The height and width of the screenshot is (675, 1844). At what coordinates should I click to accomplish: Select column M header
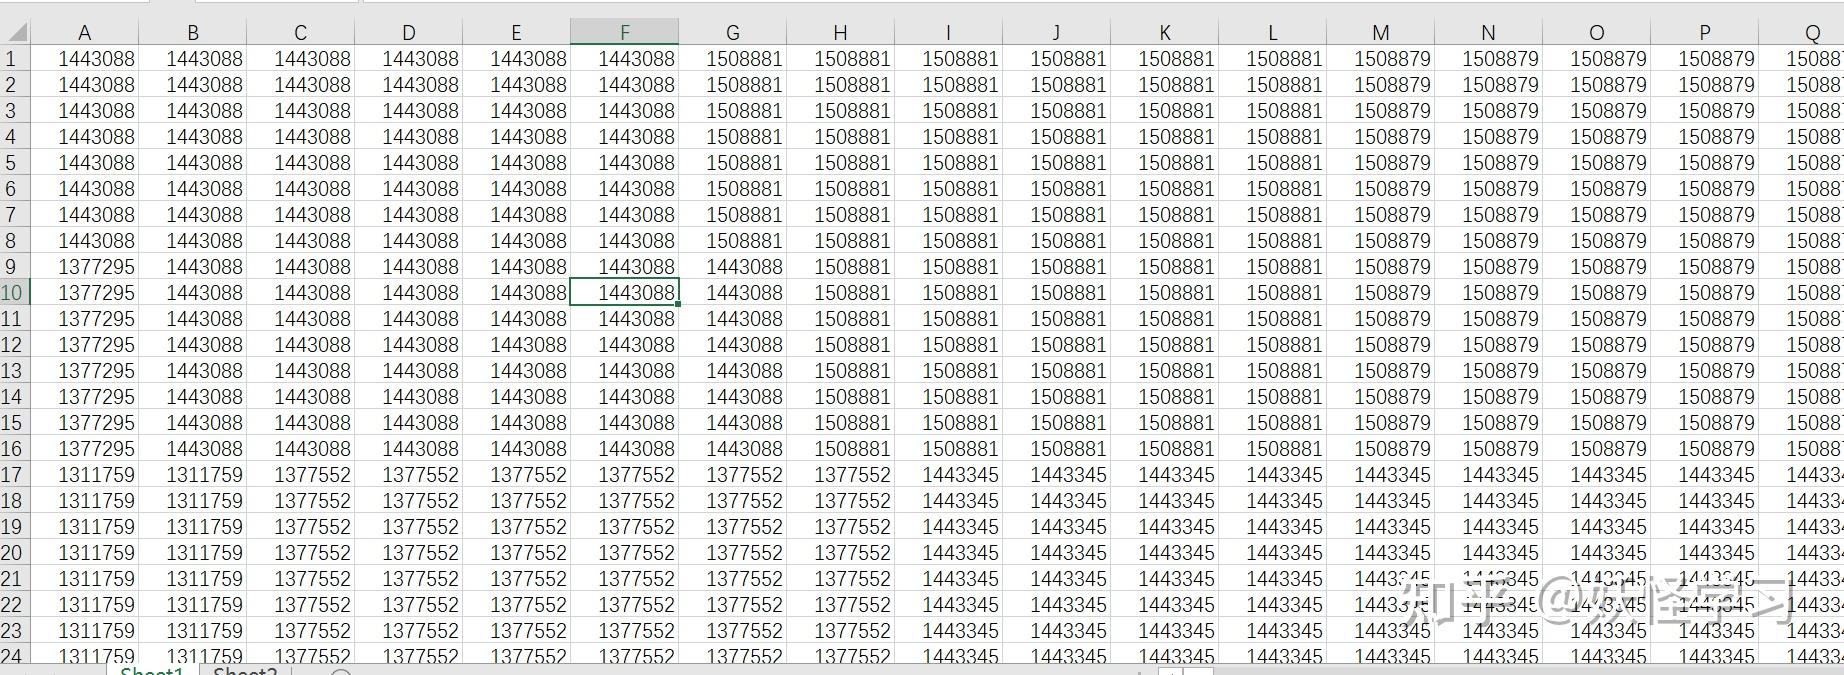pyautogui.click(x=1380, y=32)
